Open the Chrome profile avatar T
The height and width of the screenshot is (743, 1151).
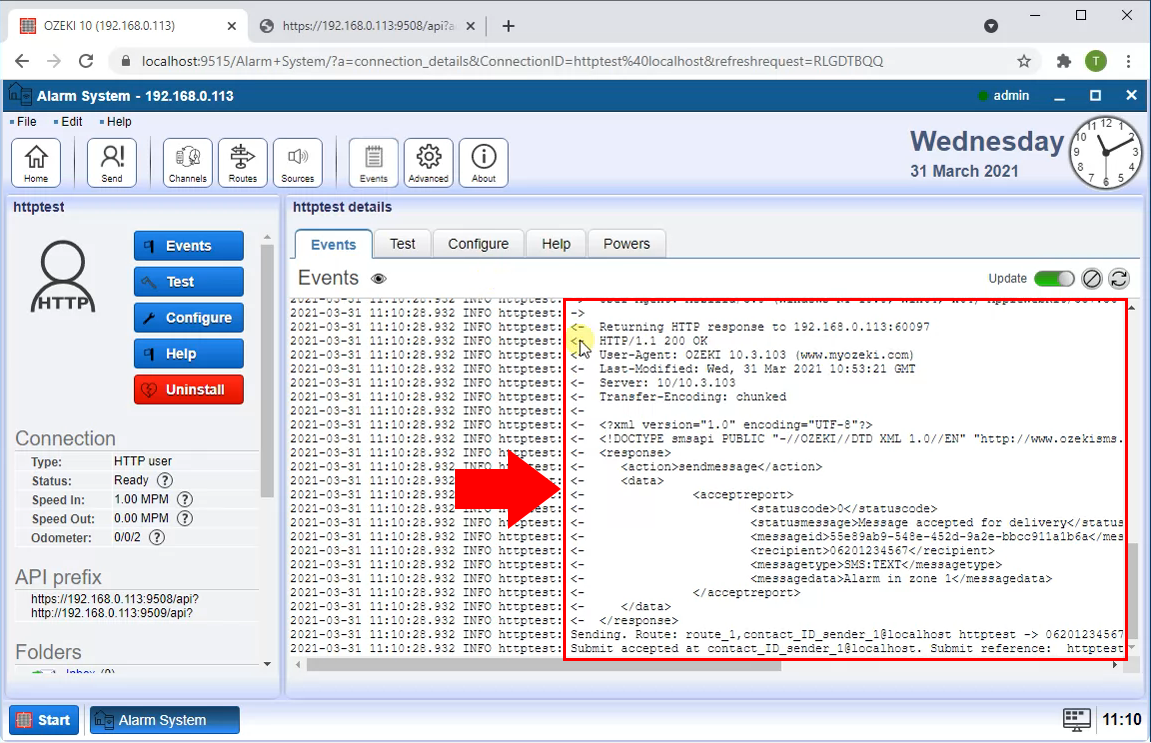pyautogui.click(x=1096, y=61)
